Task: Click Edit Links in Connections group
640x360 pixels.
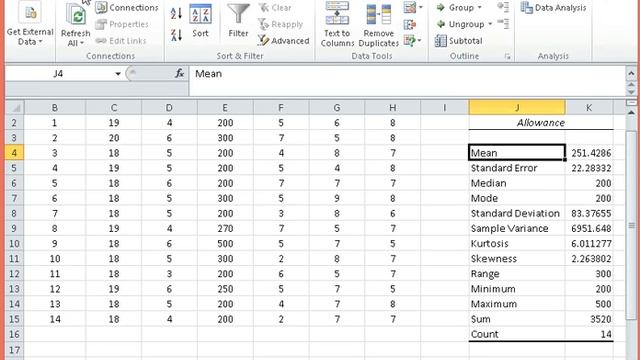Action: 120,41
